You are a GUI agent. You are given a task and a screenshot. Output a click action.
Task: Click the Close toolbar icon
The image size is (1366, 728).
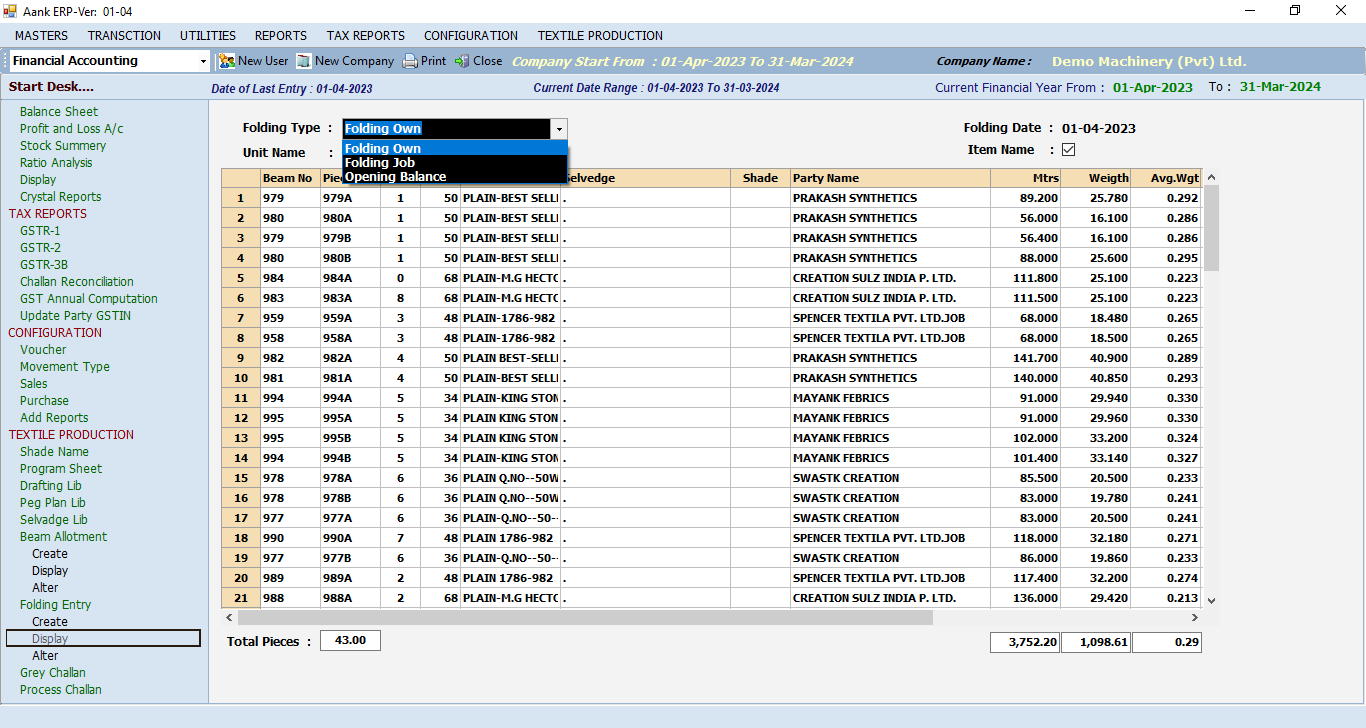click(x=462, y=61)
